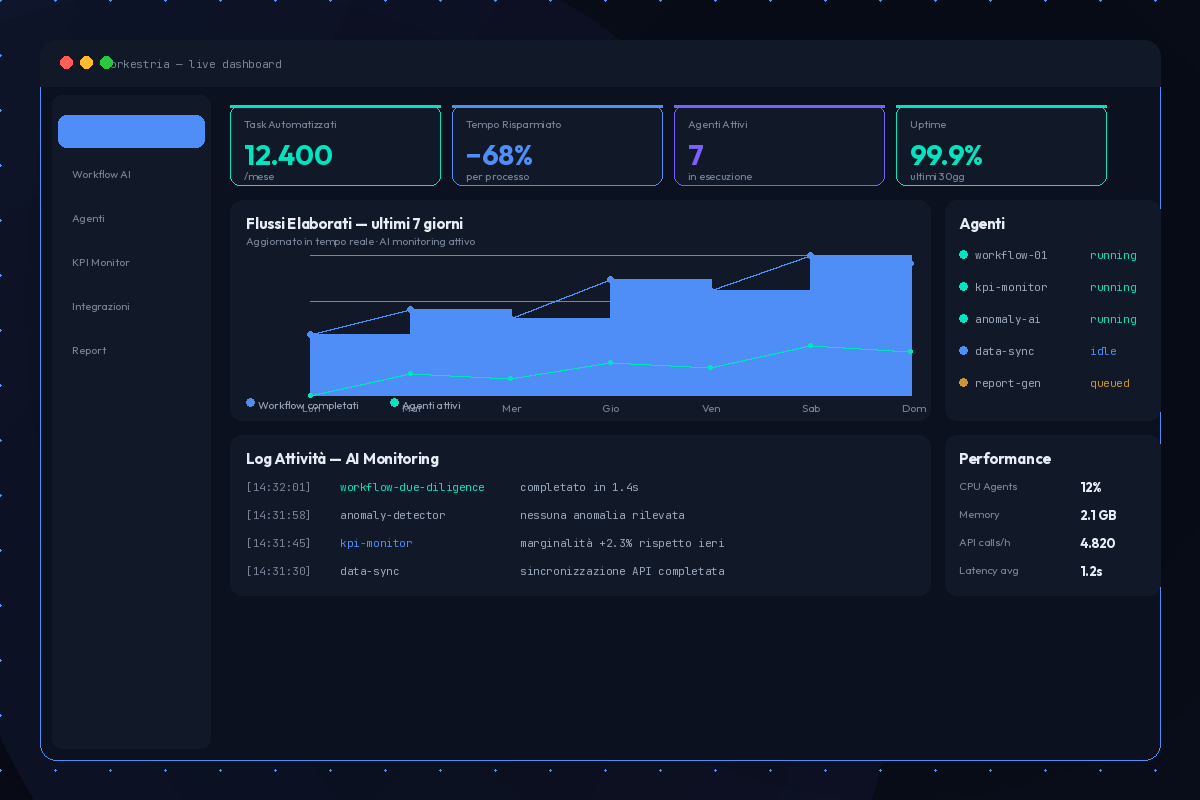Click the orange status dot of report-gen

pos(963,383)
